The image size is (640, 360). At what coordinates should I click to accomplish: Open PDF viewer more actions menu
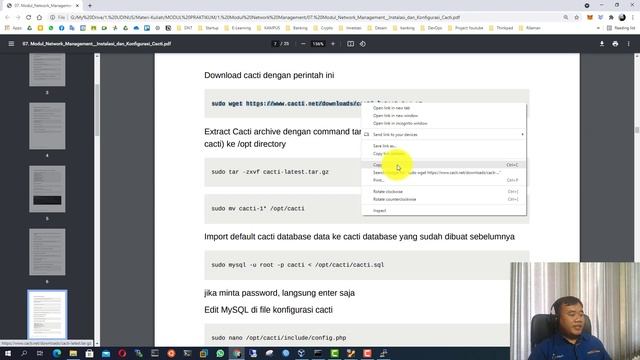629,44
